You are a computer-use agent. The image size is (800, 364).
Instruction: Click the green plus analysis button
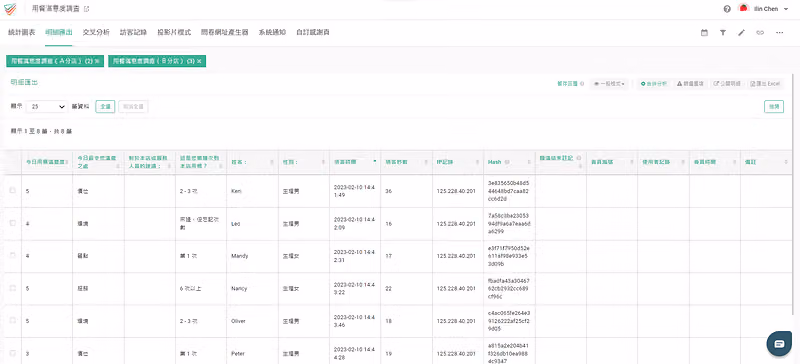point(654,84)
